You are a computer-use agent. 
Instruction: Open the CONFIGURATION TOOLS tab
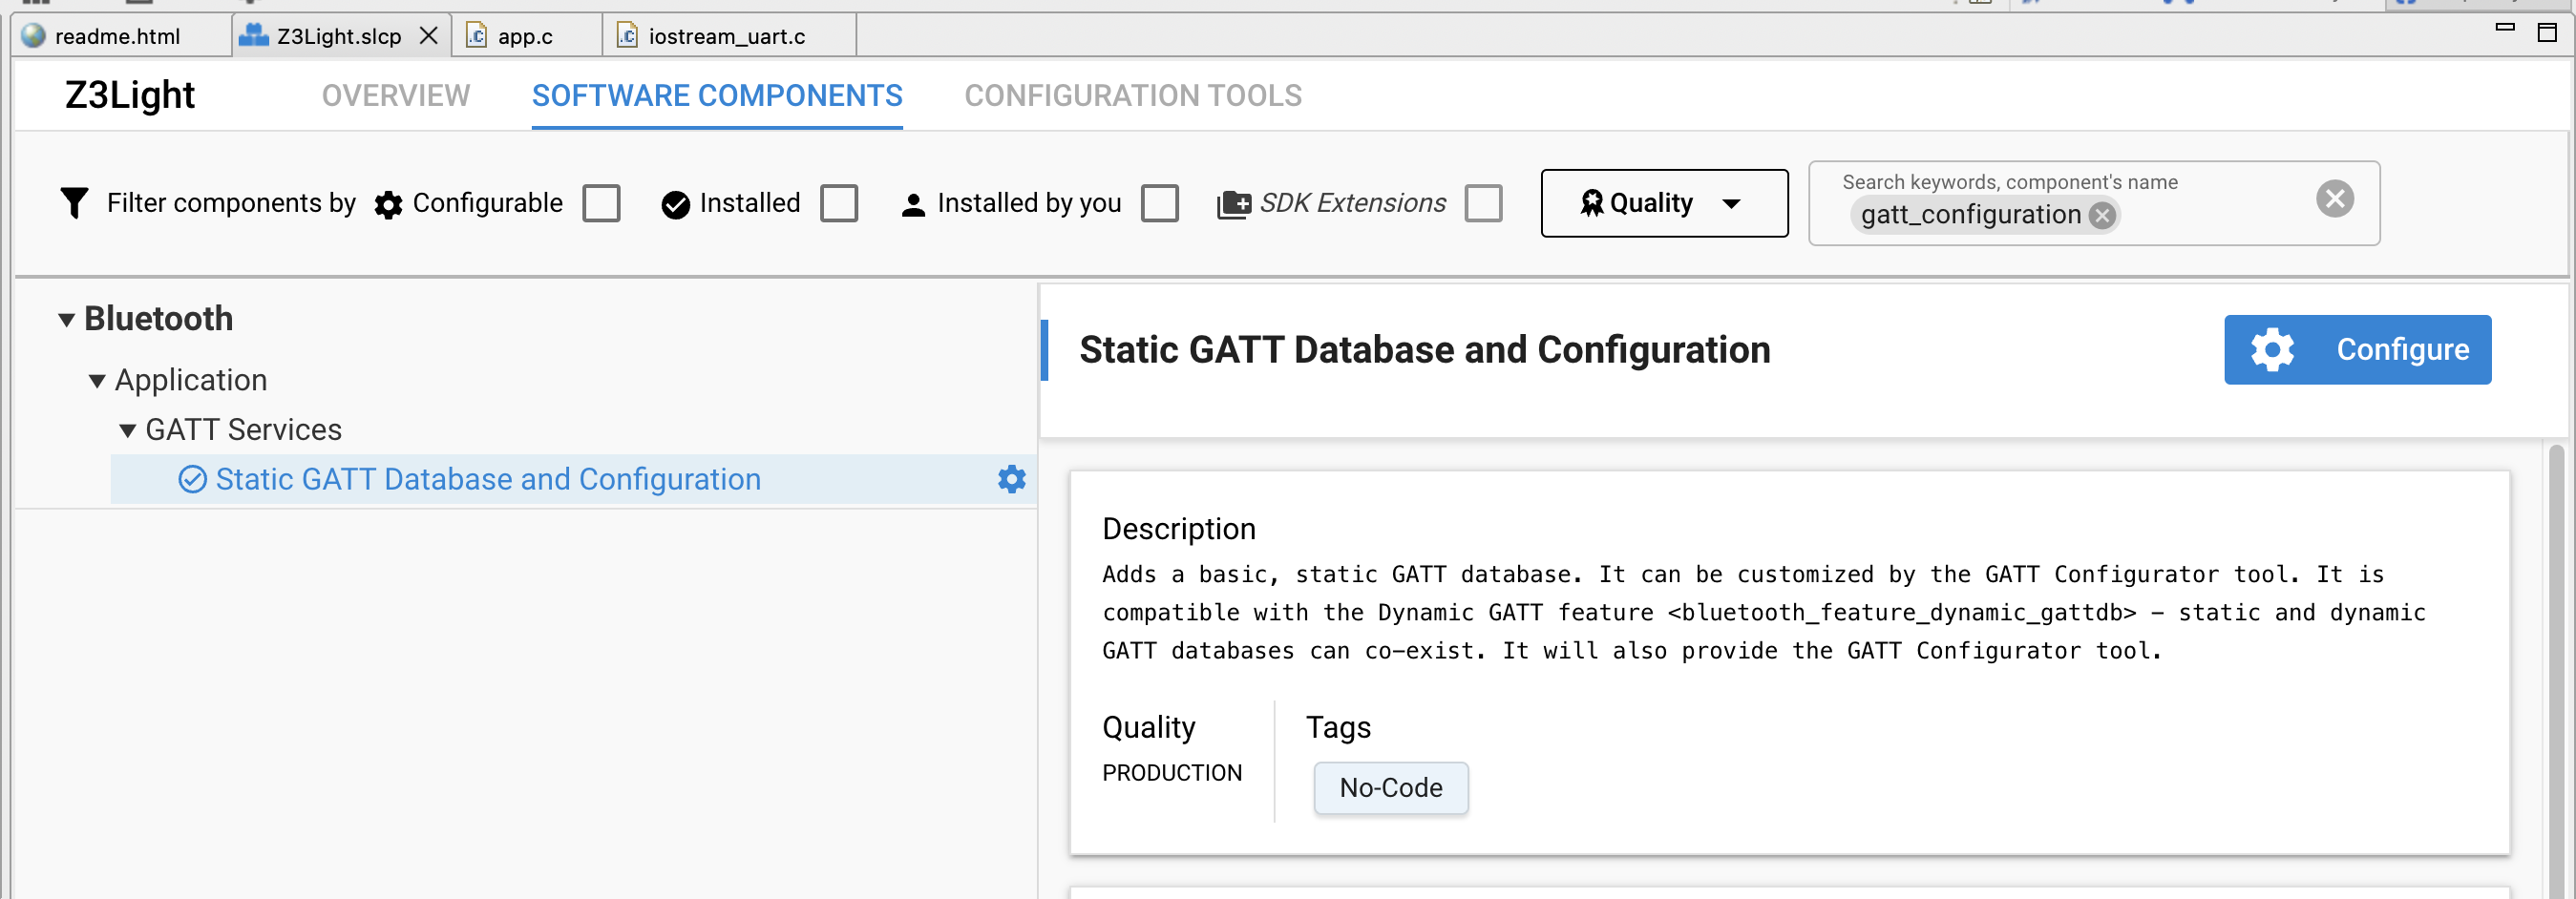1132,95
